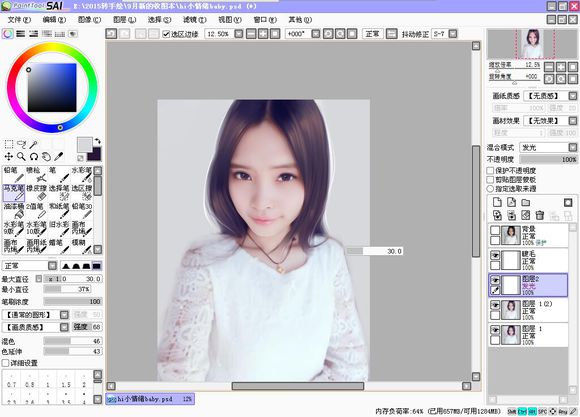Delete layer using the trash can icon
This screenshot has height=417, width=580.
540,215
